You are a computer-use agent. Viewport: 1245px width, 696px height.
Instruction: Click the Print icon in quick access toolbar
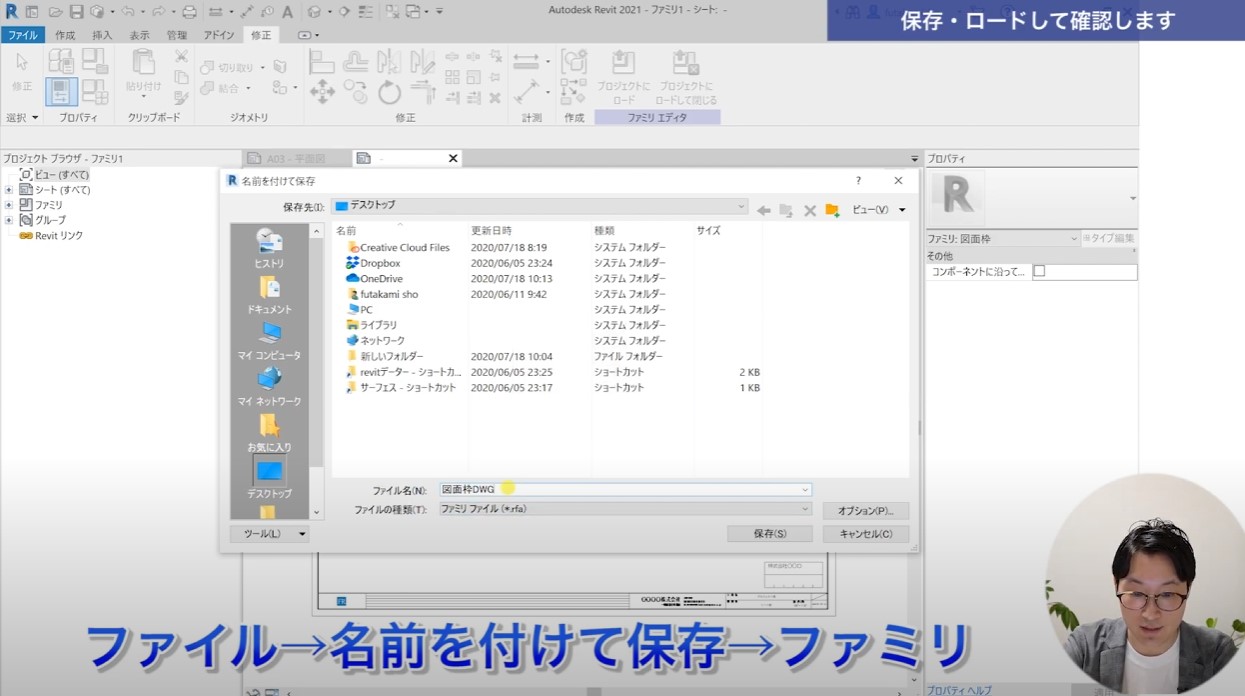click(189, 12)
